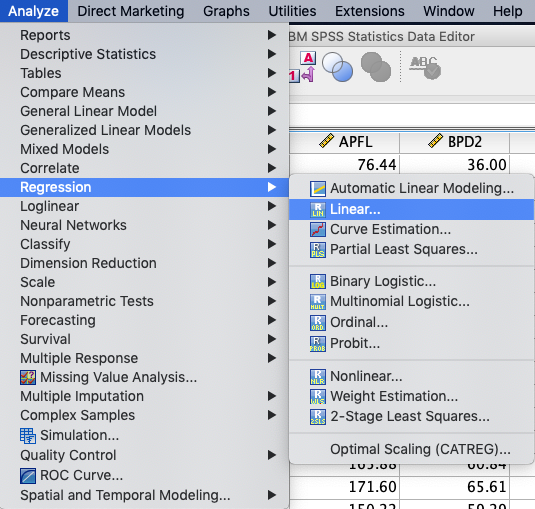Click the Linear regression LIN icon

318,209
